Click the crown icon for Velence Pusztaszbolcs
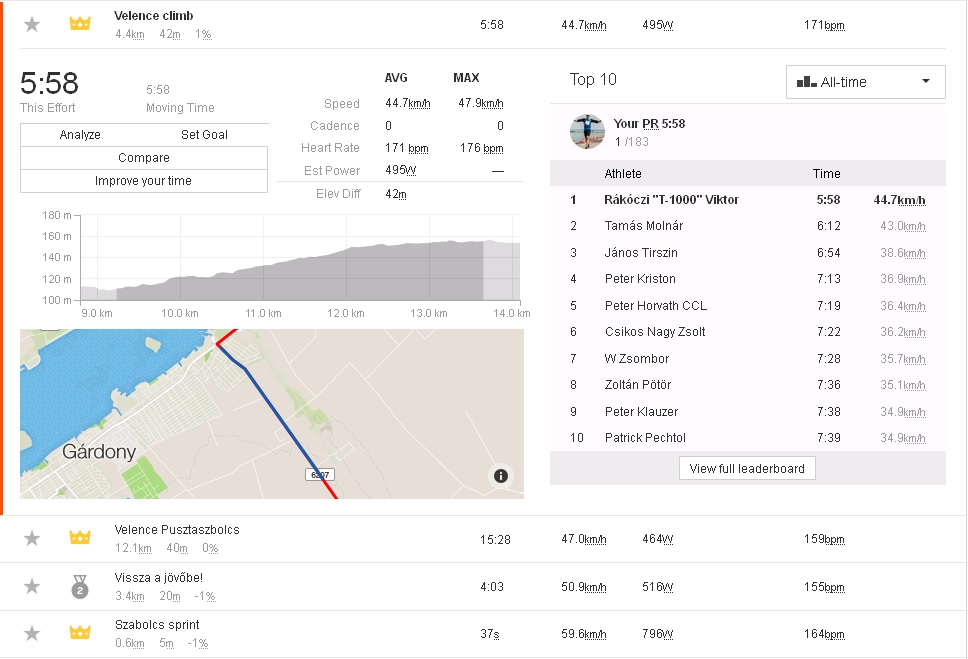This screenshot has height=659, width=968. (80, 538)
